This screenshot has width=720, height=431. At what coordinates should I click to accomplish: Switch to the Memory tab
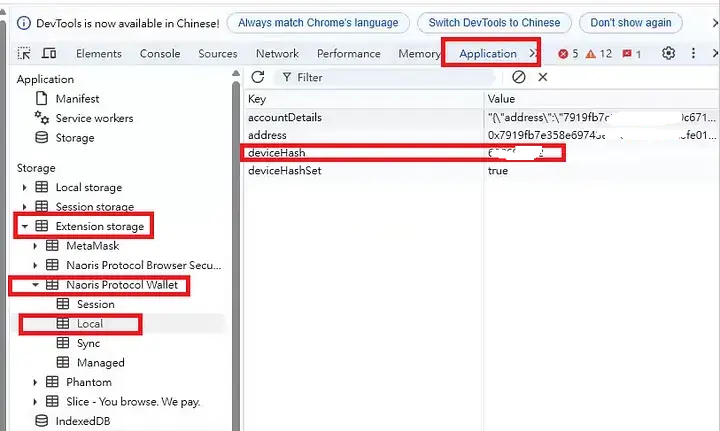point(419,54)
